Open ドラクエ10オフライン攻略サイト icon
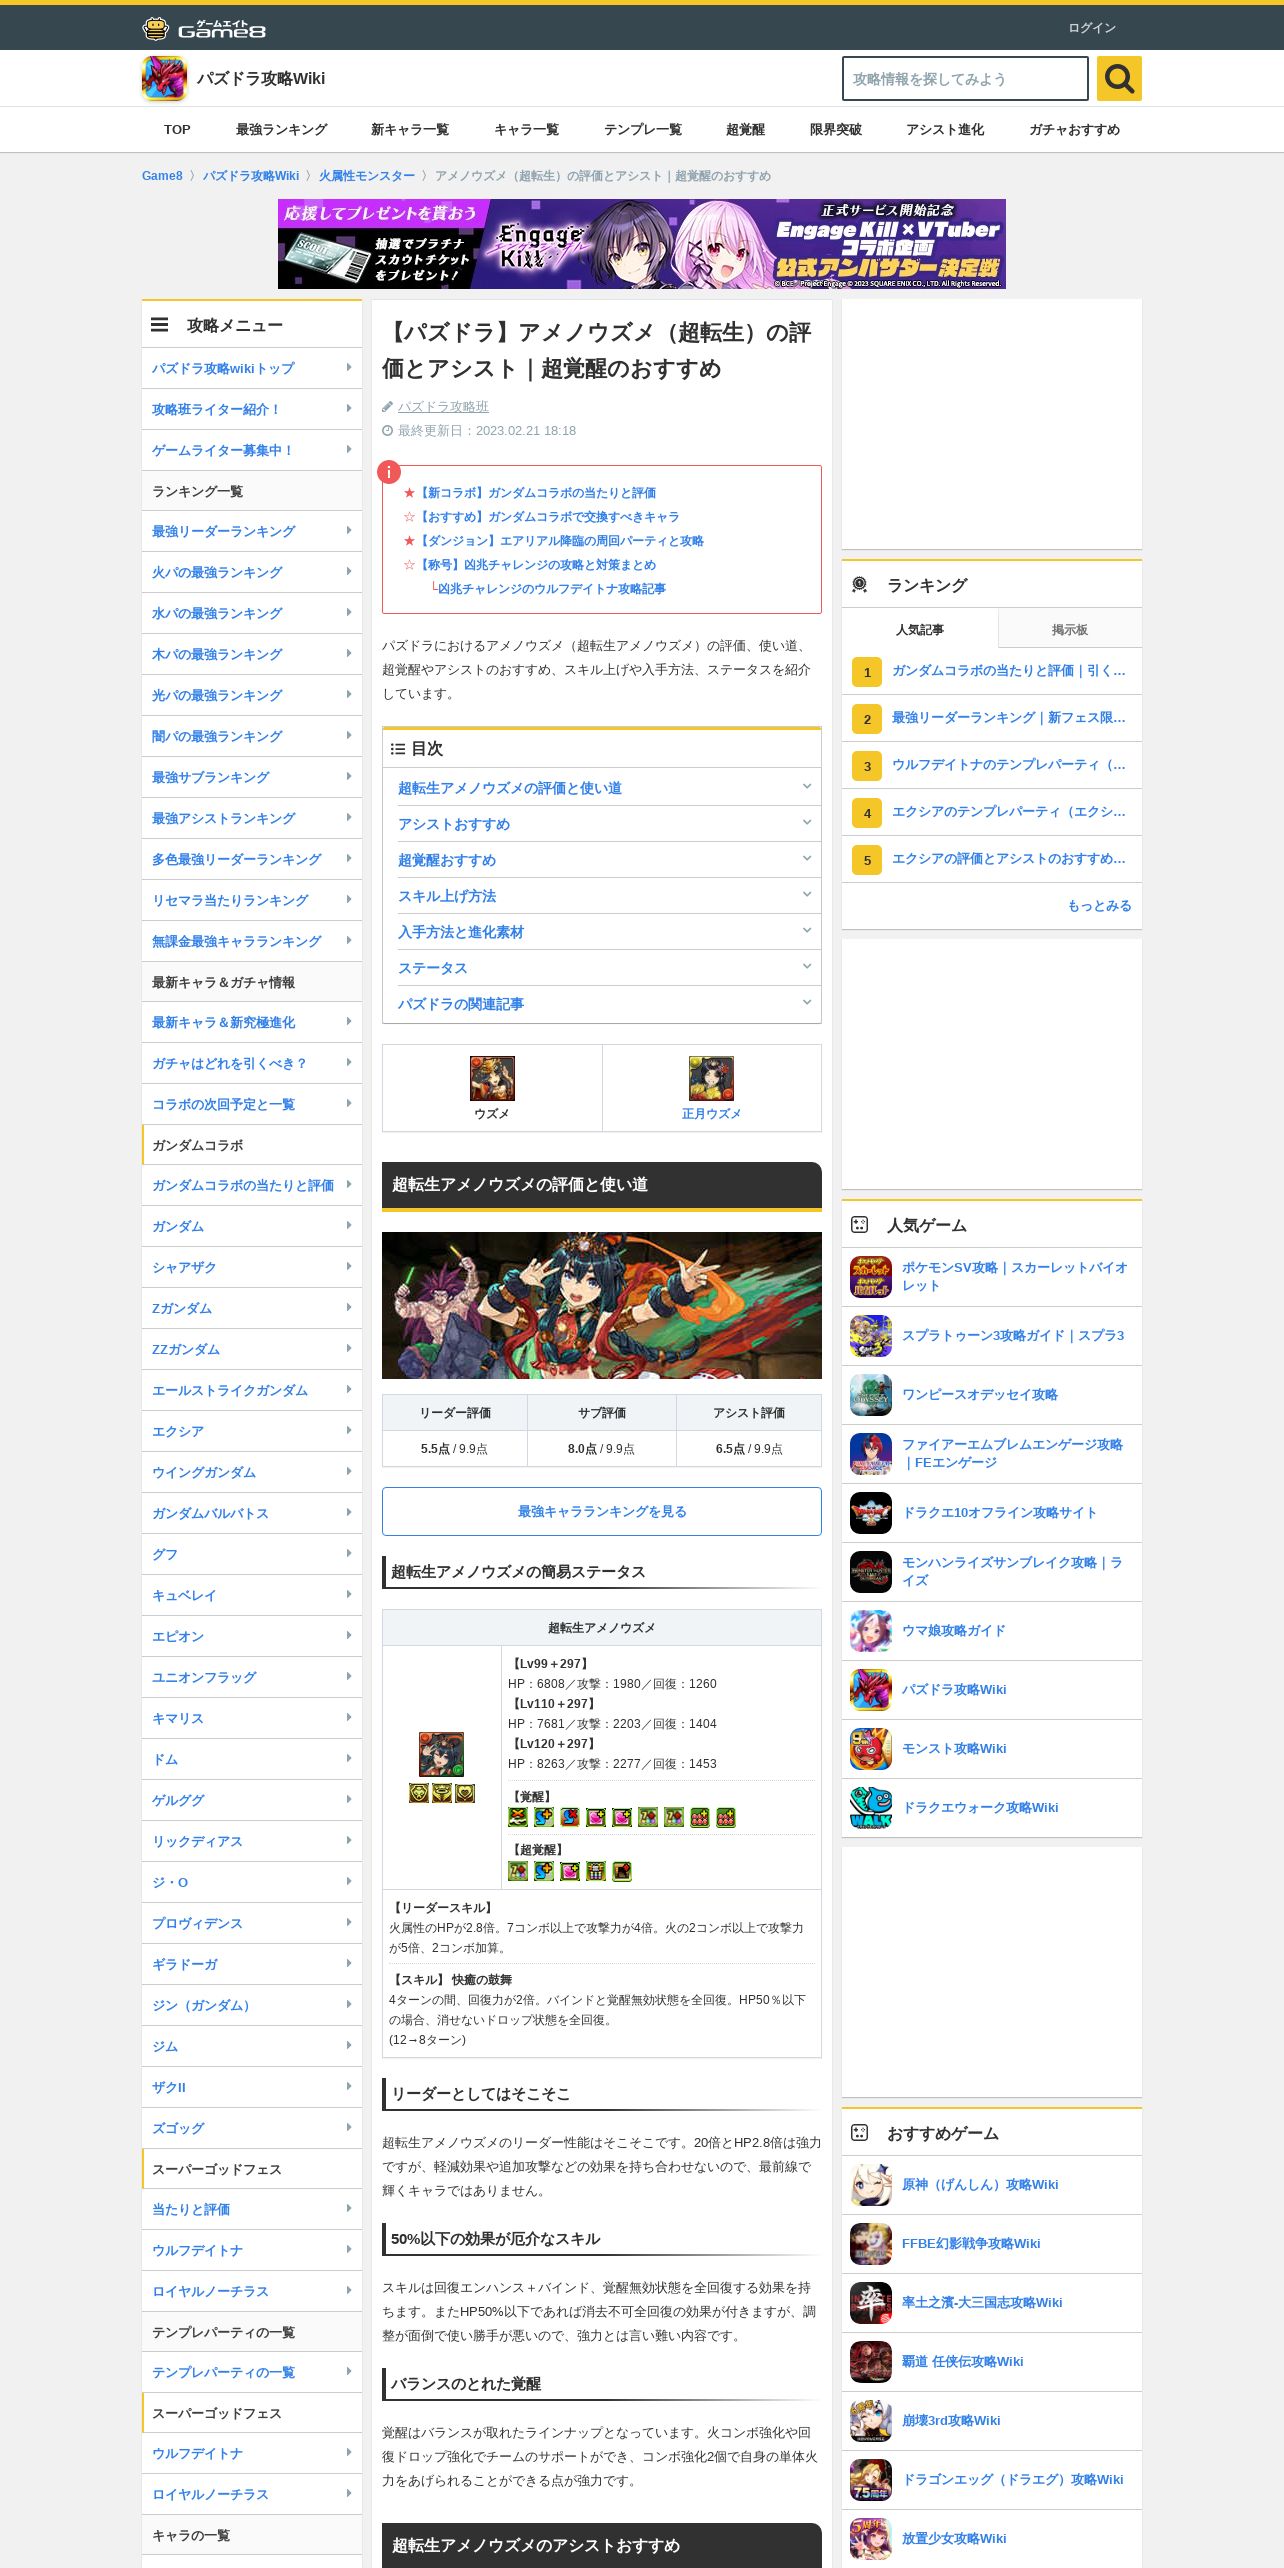The image size is (1284, 2568). (871, 1513)
